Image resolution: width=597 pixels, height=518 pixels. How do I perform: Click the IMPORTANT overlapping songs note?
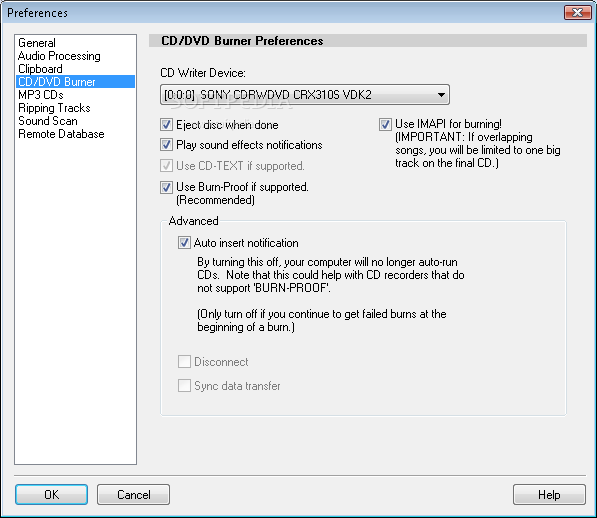coord(478,150)
